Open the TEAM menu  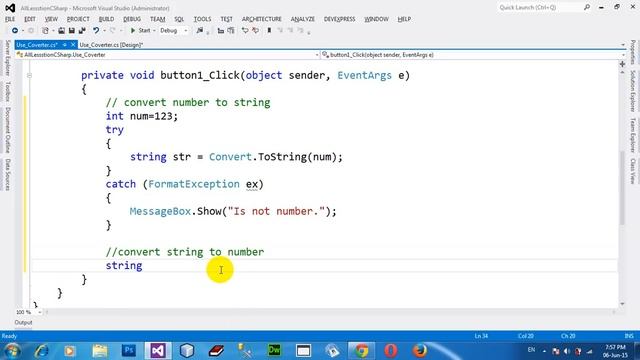158,19
